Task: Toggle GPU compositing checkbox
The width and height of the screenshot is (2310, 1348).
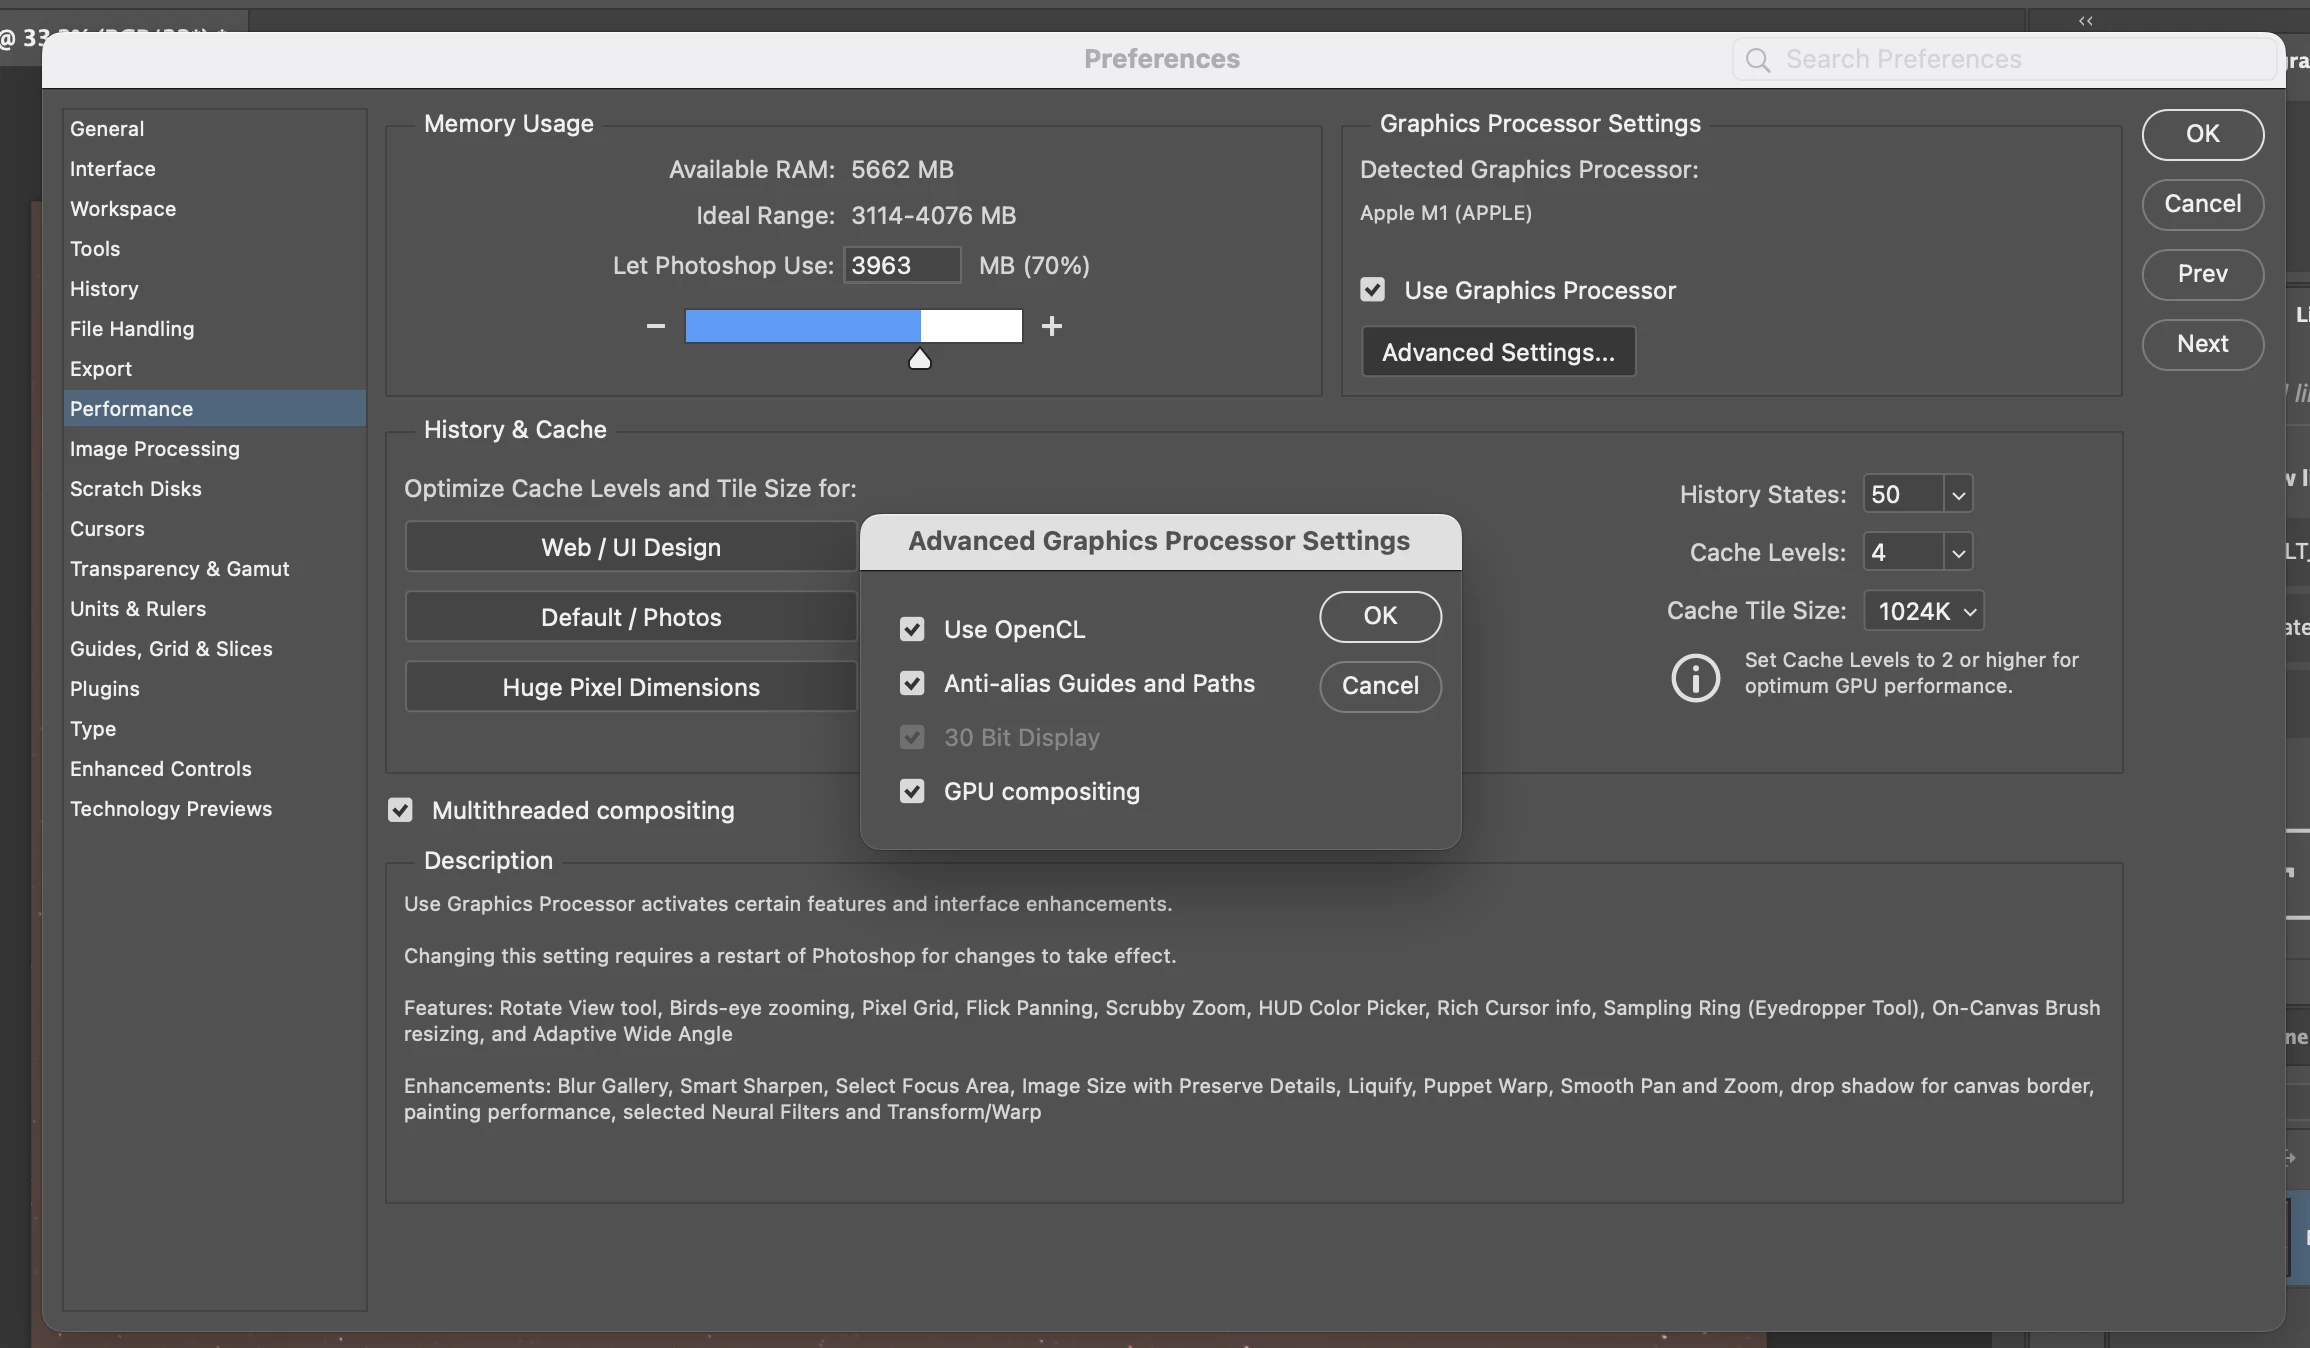Action: pyautogui.click(x=911, y=791)
